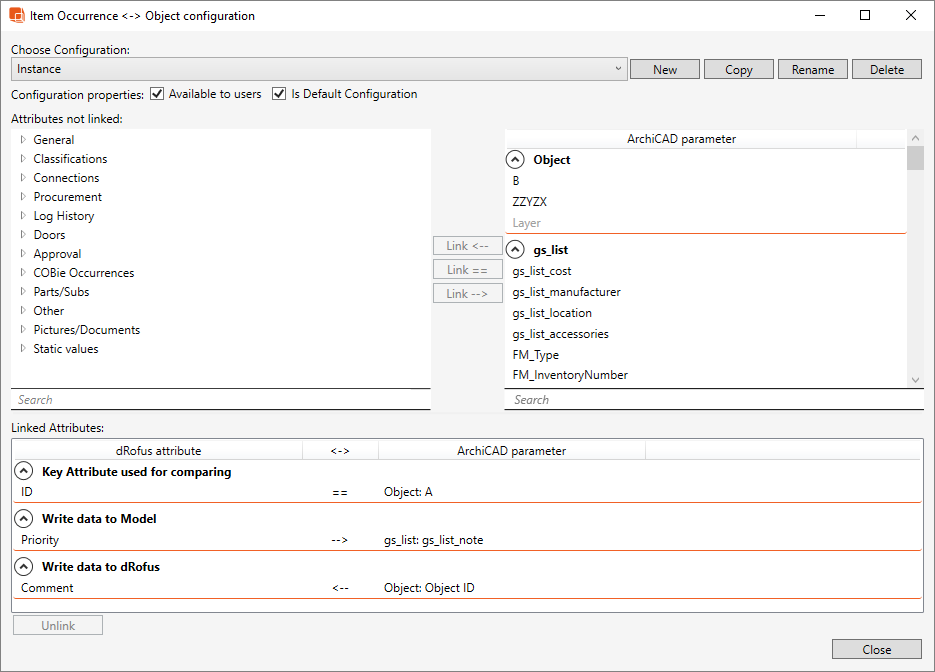Collapse Key Attribute used for comparing section
The height and width of the screenshot is (672, 935).
click(23, 472)
